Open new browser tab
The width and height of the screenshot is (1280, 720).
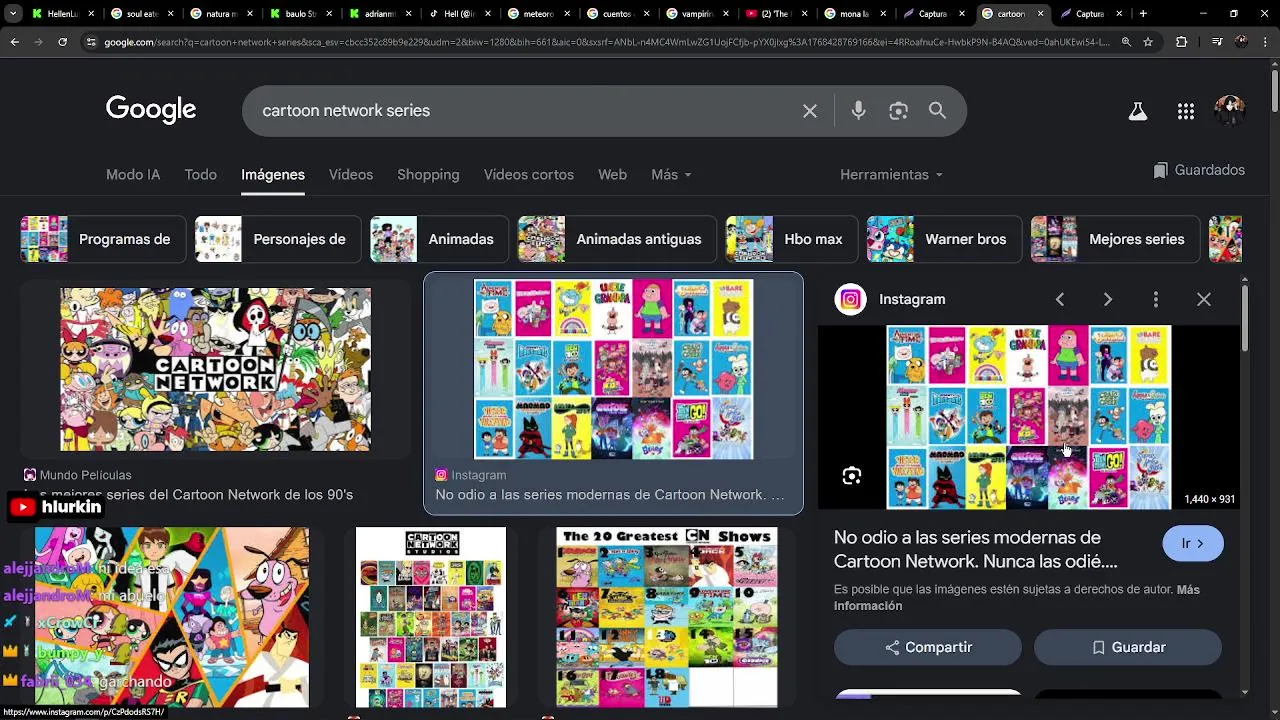[1143, 14]
